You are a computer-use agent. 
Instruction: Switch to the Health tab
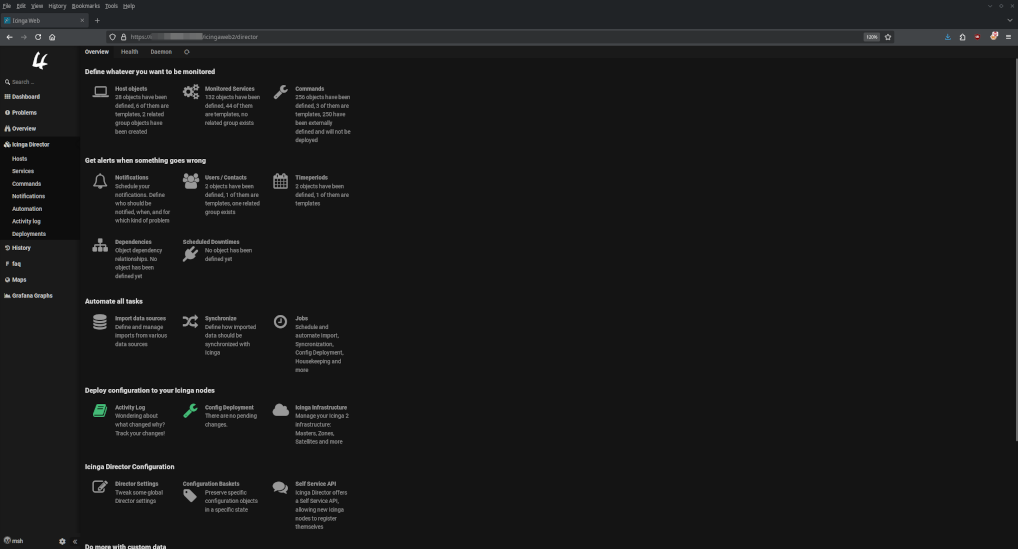[130, 52]
